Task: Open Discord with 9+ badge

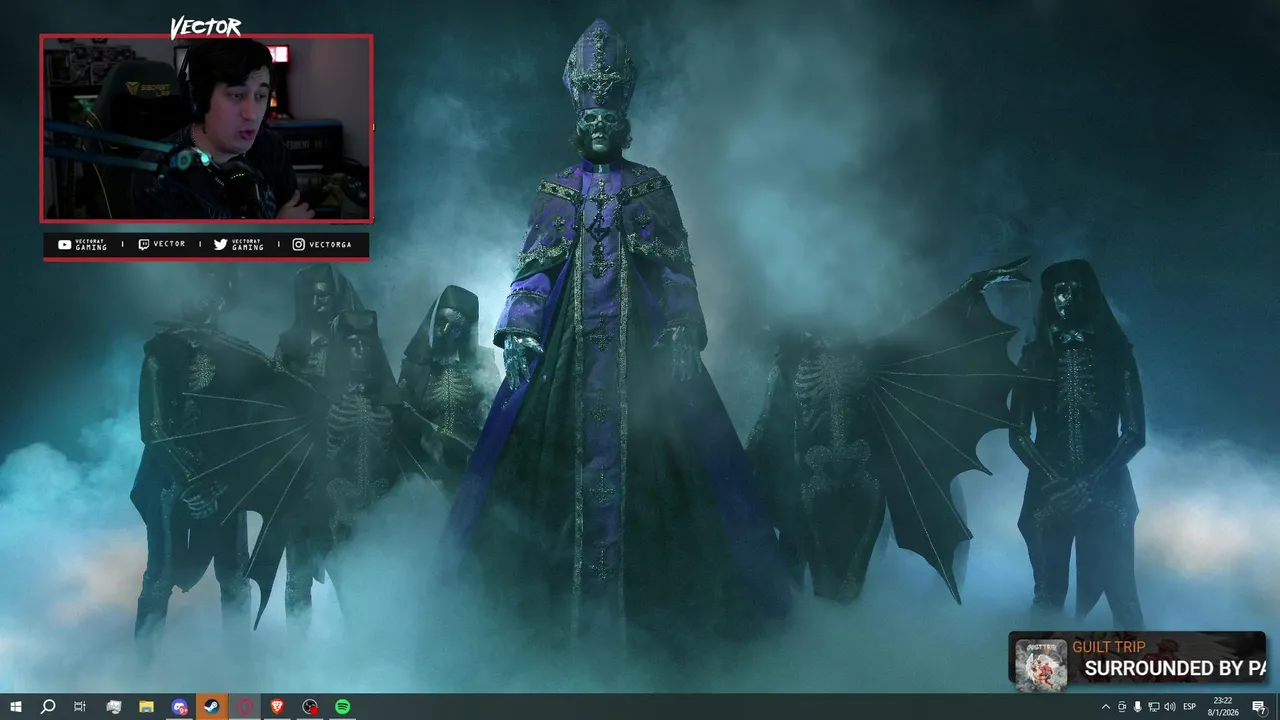Action: [179, 707]
